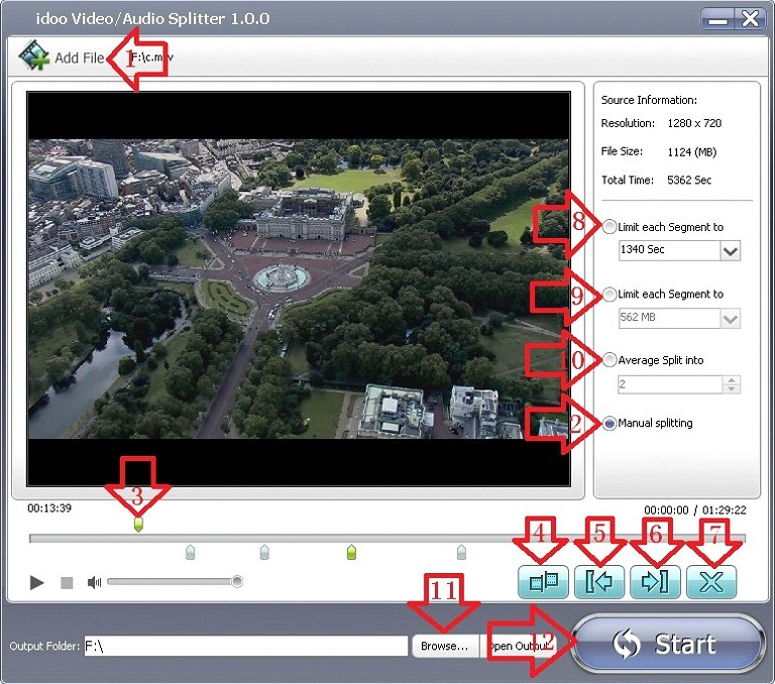Viewport: 775px width, 684px height.
Task: Expand the 562 MB dropdown
Action: pyautogui.click(x=730, y=319)
